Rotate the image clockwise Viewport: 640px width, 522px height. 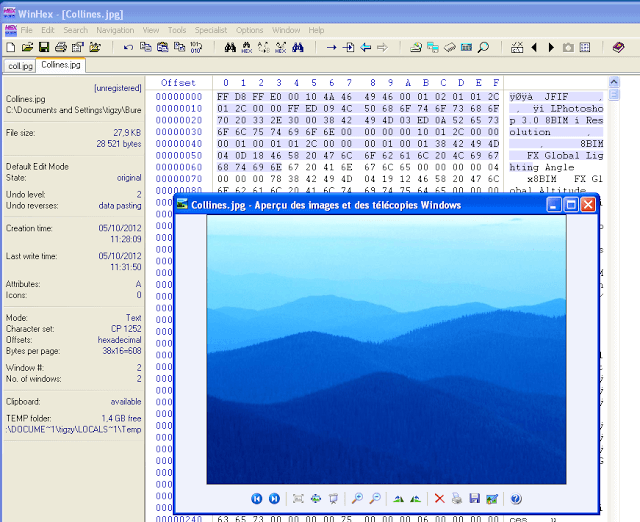click(x=399, y=498)
